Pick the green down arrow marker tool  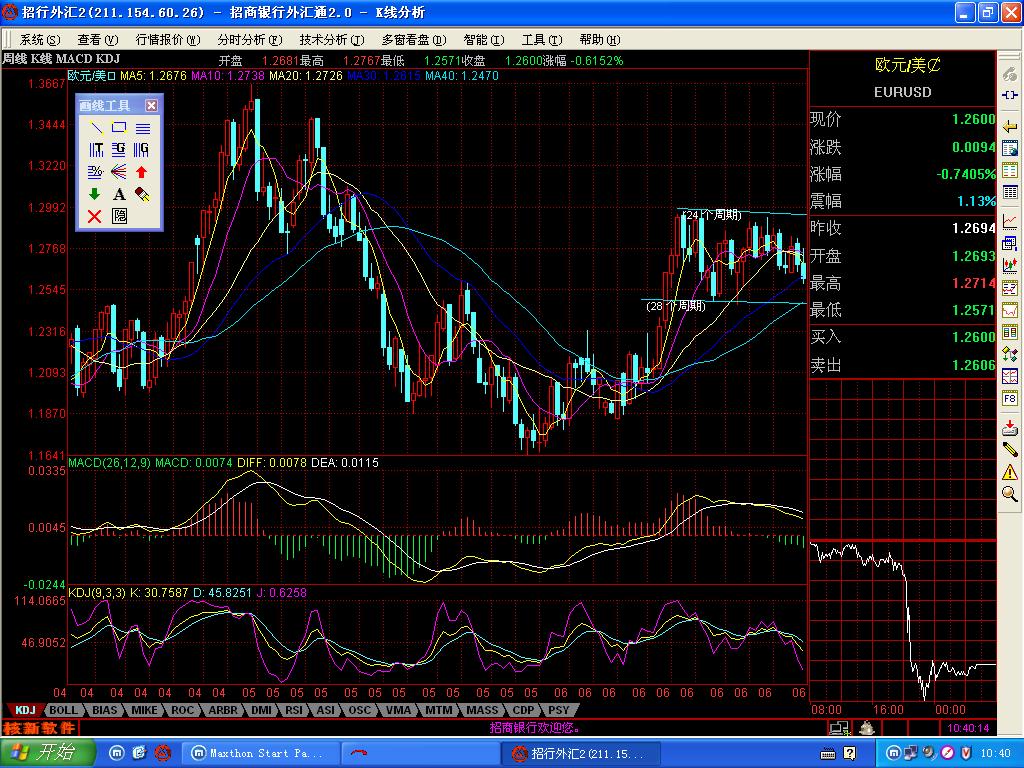pyautogui.click(x=95, y=194)
